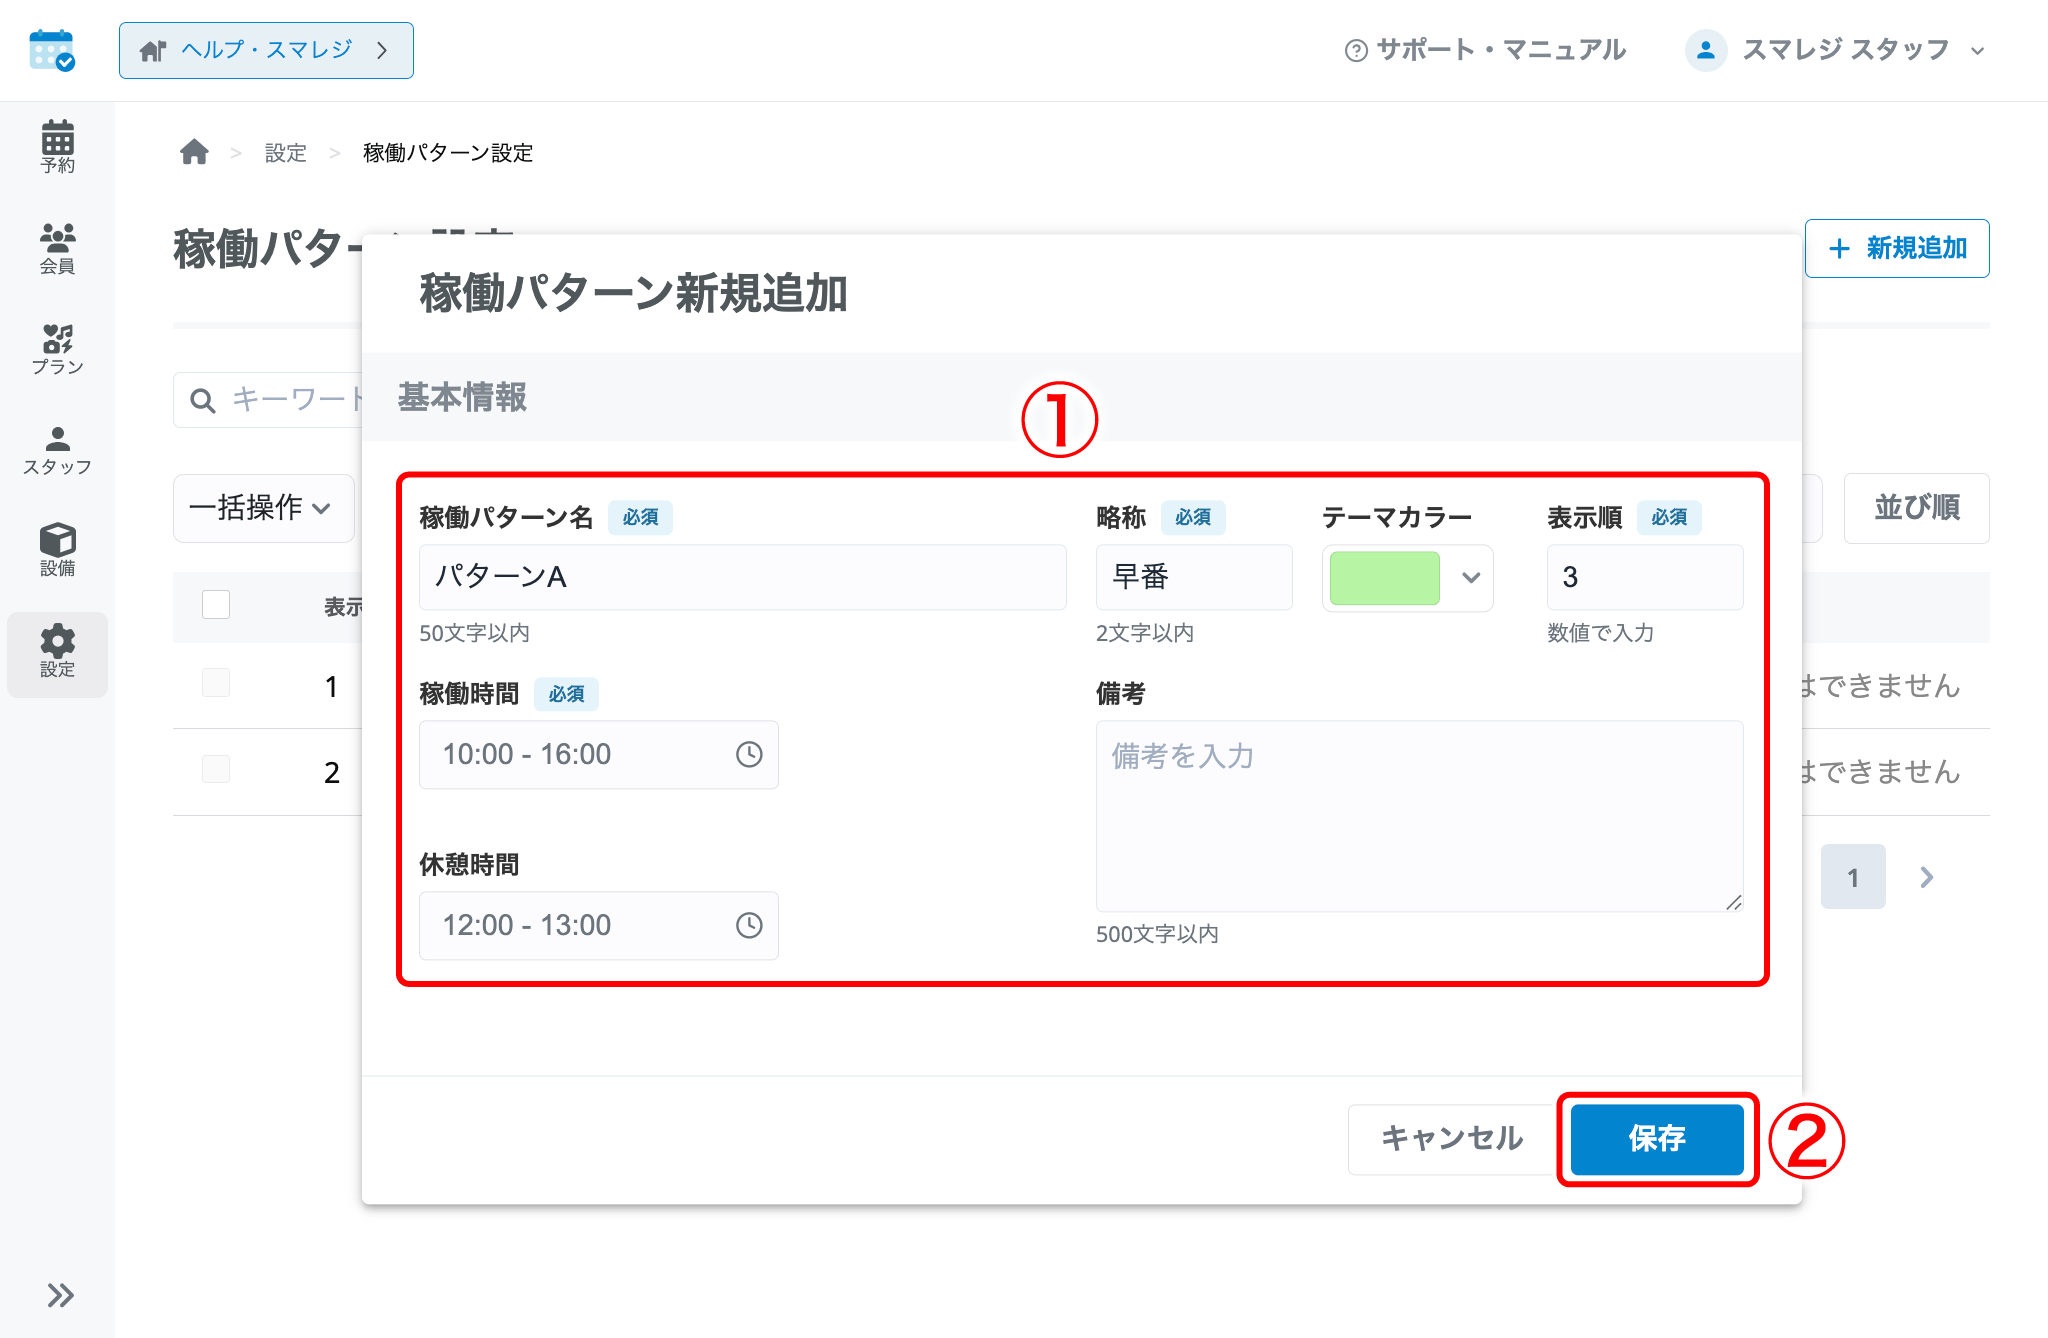Screen dimensions: 2048x1338
Task: Open the 設備 sidebar icon
Action: click(x=57, y=550)
